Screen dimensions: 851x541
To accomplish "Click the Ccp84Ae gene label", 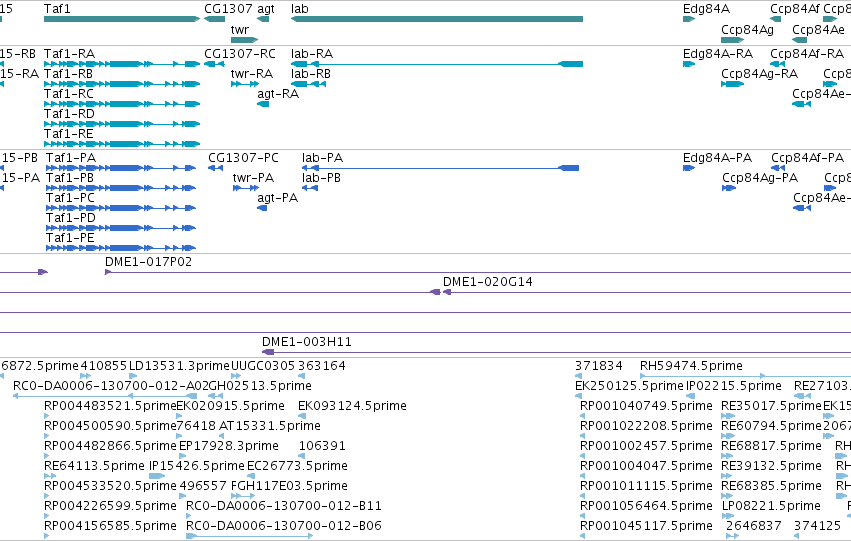I will coord(818,30).
